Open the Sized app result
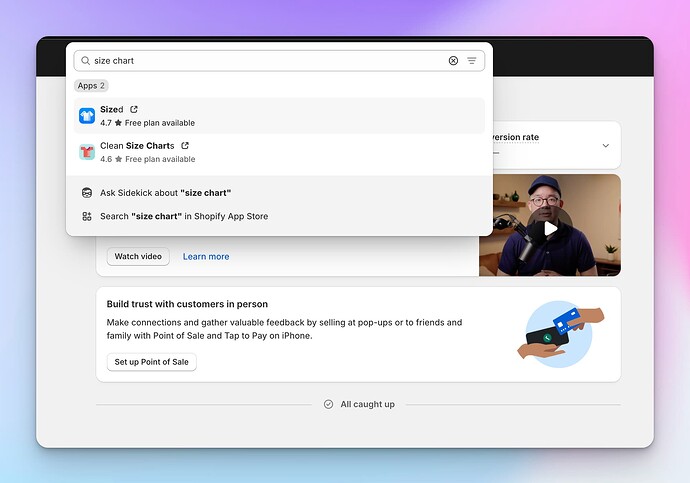 tap(279, 116)
